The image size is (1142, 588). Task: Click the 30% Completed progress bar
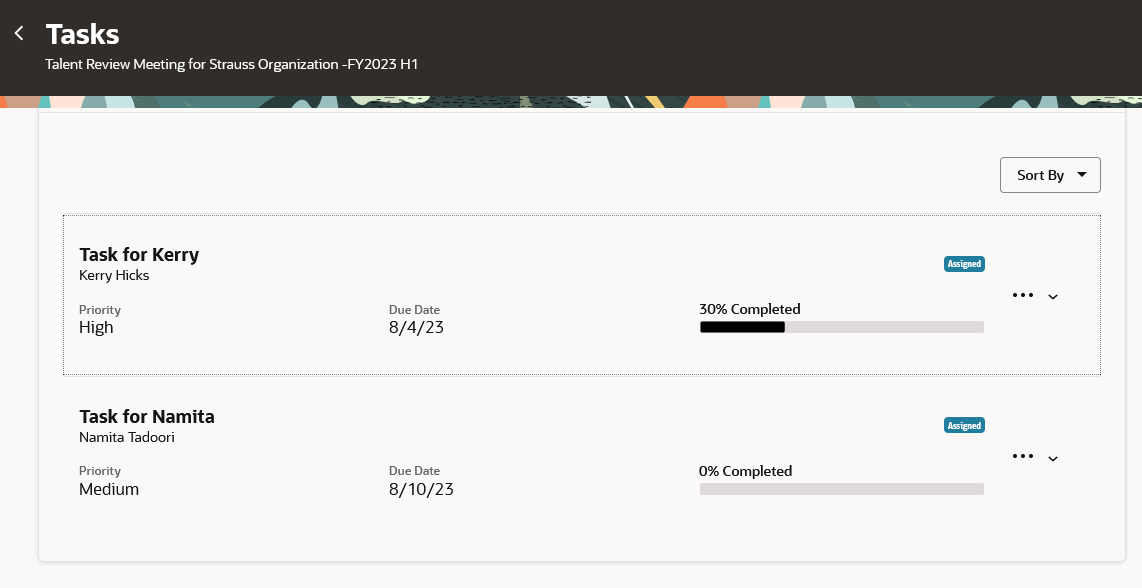pos(841,327)
